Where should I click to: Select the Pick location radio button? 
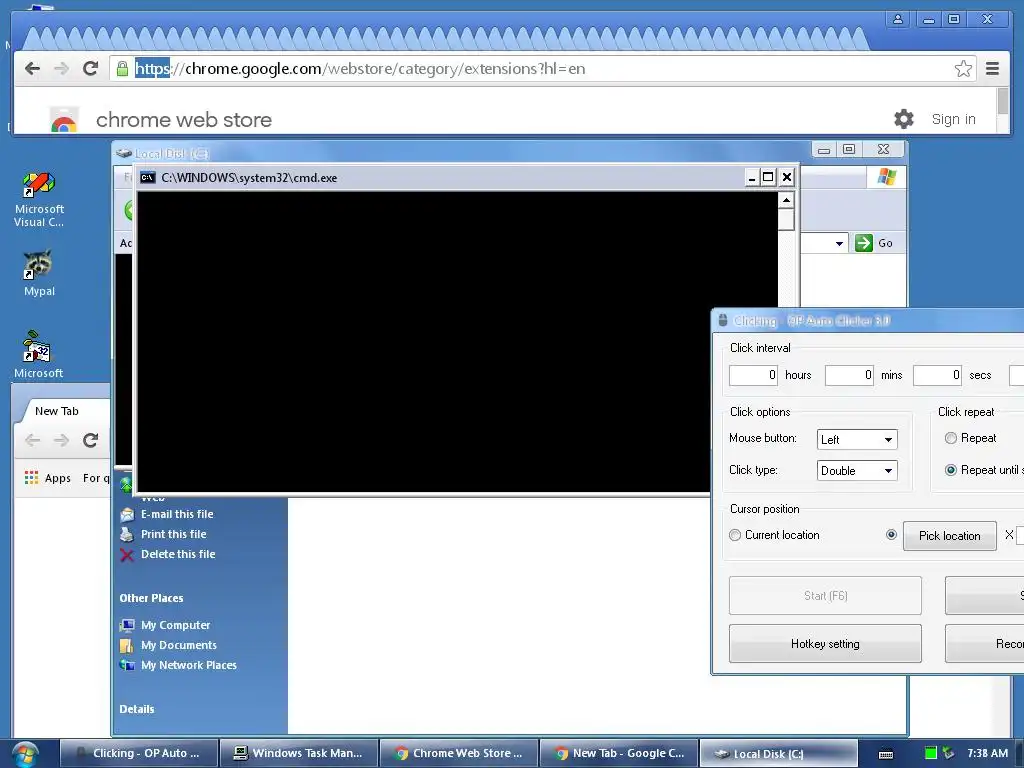pyautogui.click(x=891, y=535)
